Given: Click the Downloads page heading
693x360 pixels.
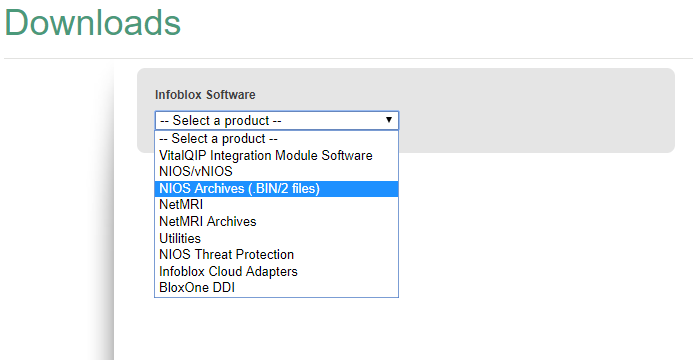Looking at the screenshot, I should 93,23.
